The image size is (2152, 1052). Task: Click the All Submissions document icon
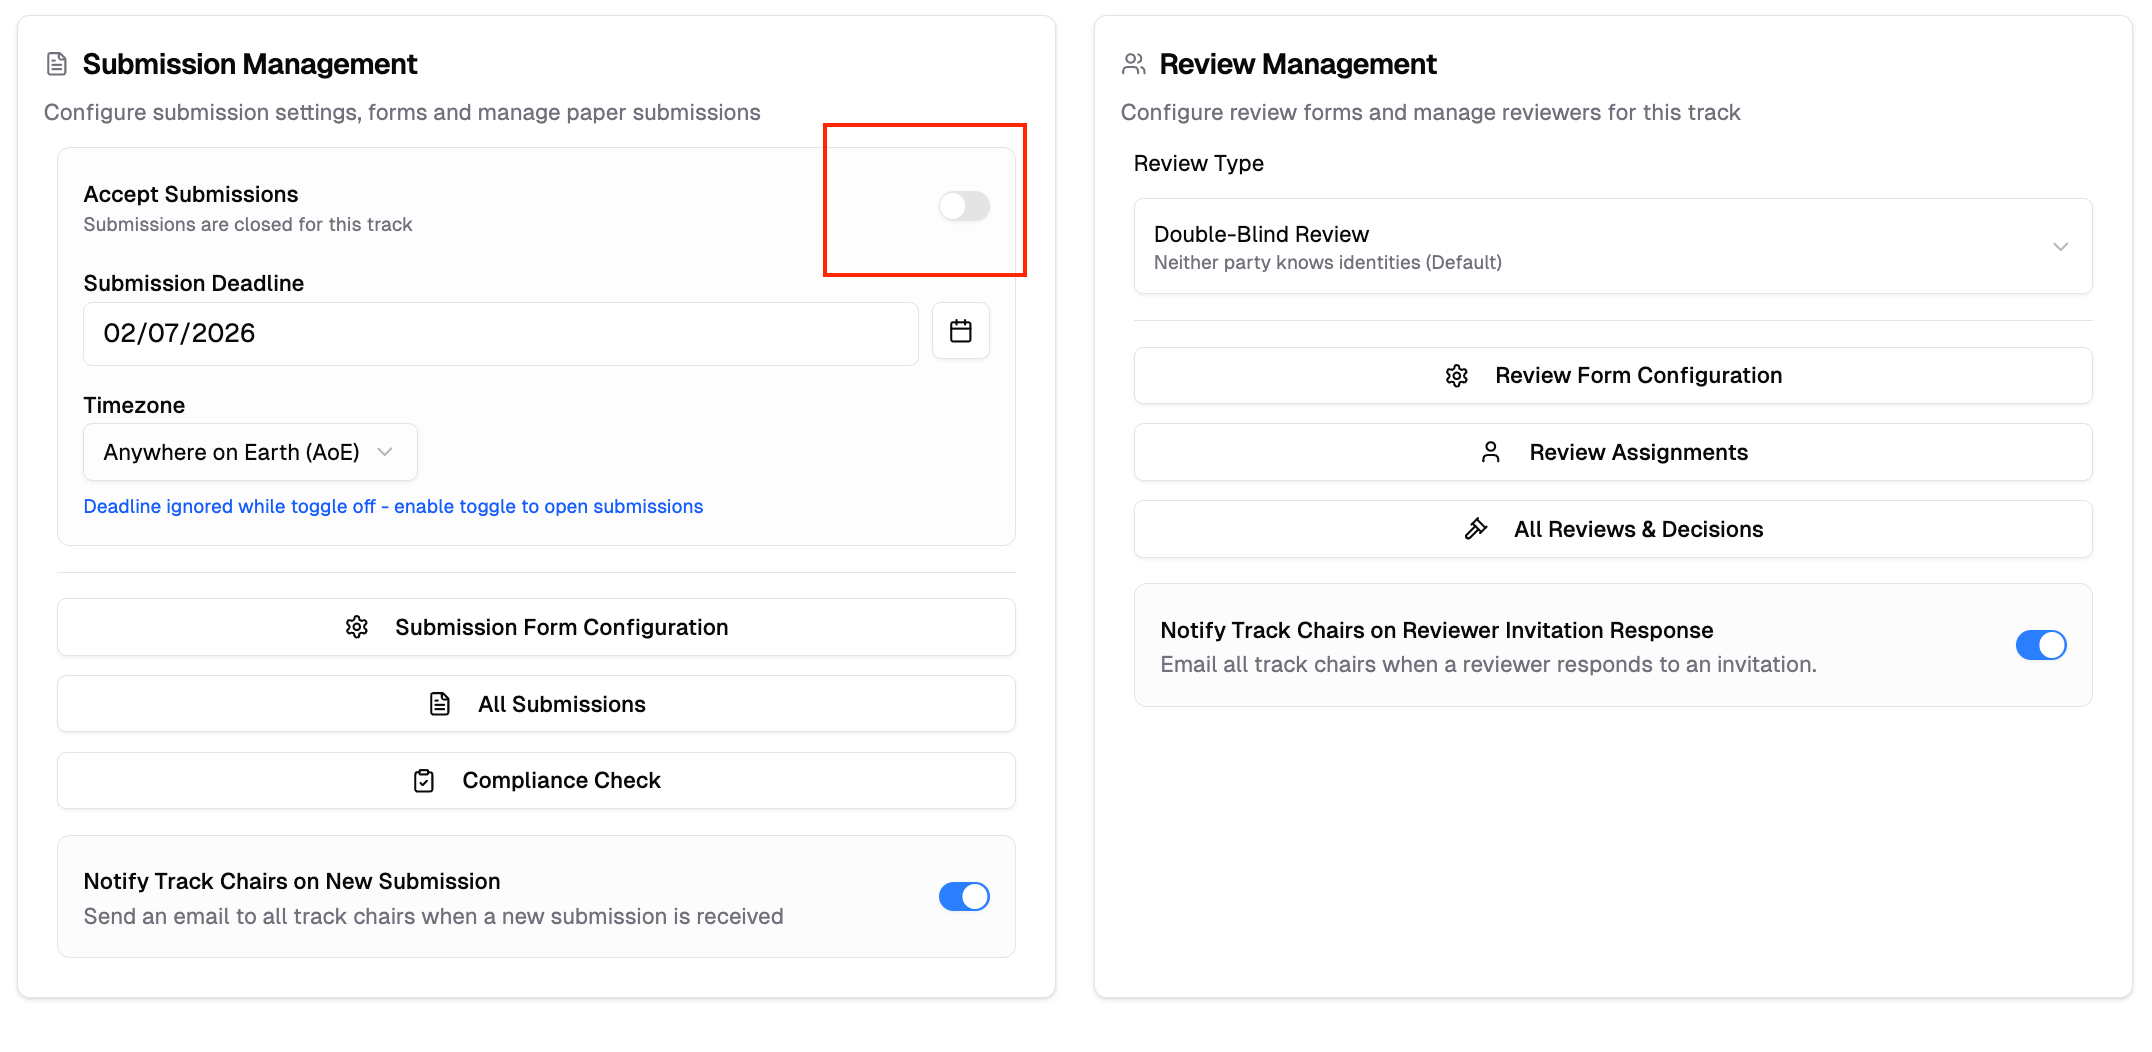tap(440, 704)
